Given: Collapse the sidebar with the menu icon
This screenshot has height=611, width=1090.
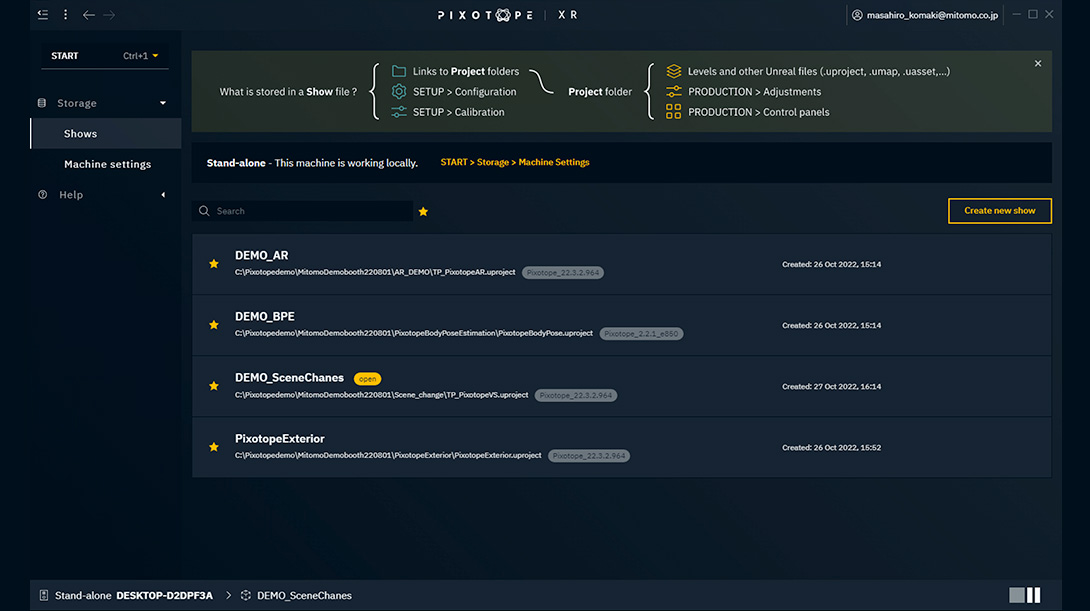Looking at the screenshot, I should point(43,15).
